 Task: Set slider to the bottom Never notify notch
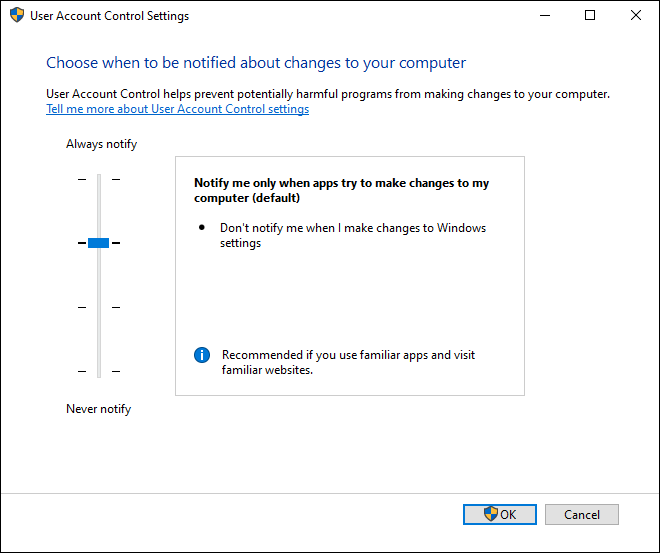point(99,372)
